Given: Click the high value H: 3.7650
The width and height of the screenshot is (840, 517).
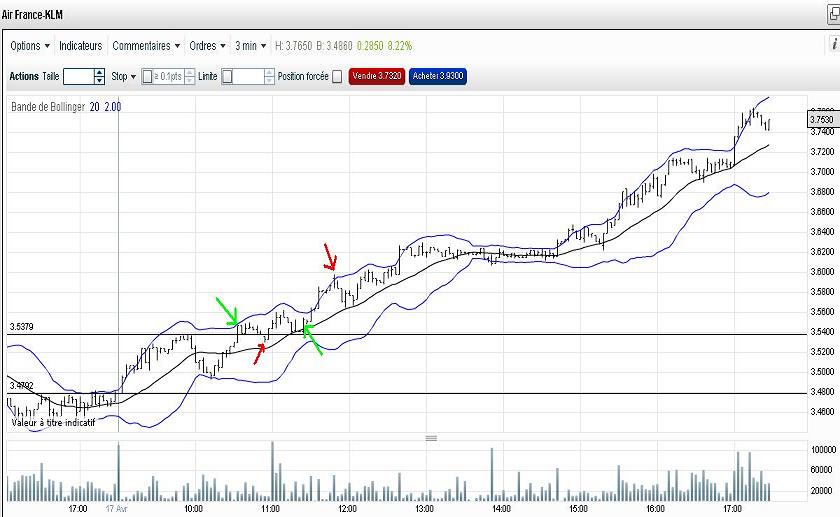Looking at the screenshot, I should point(293,46).
